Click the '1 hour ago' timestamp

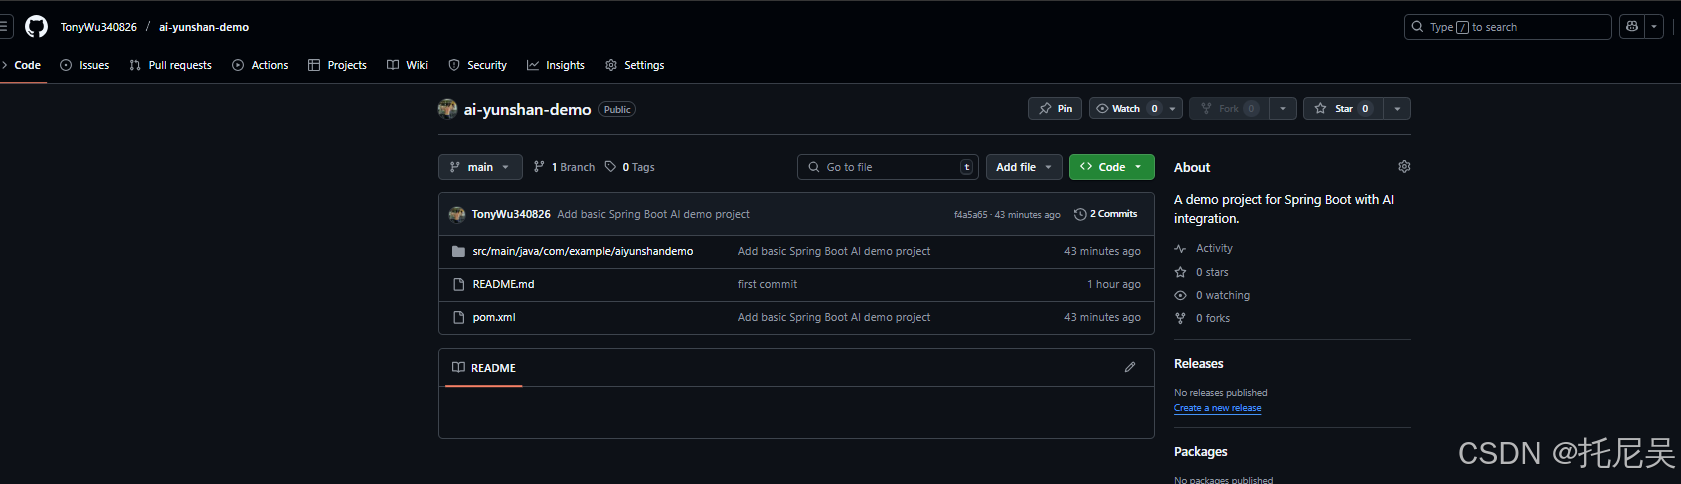point(1114,284)
